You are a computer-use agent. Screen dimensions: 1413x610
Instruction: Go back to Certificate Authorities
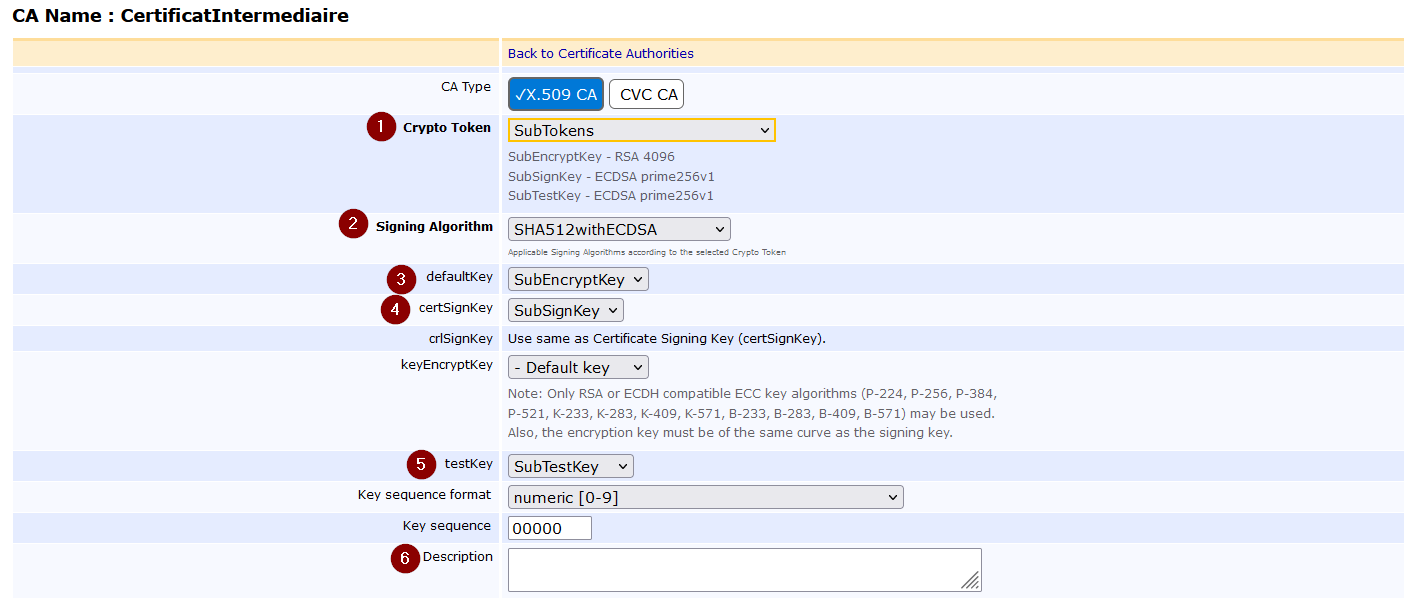coord(600,54)
